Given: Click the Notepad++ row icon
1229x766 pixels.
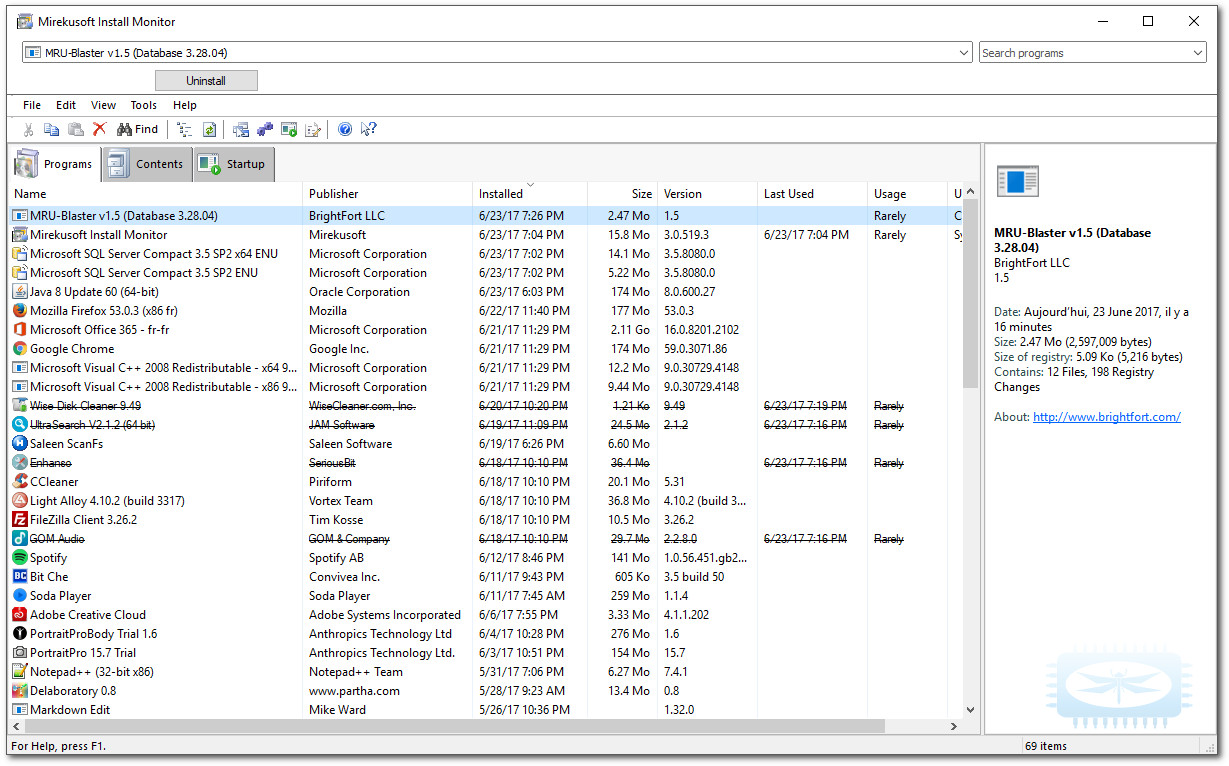Looking at the screenshot, I should point(20,672).
